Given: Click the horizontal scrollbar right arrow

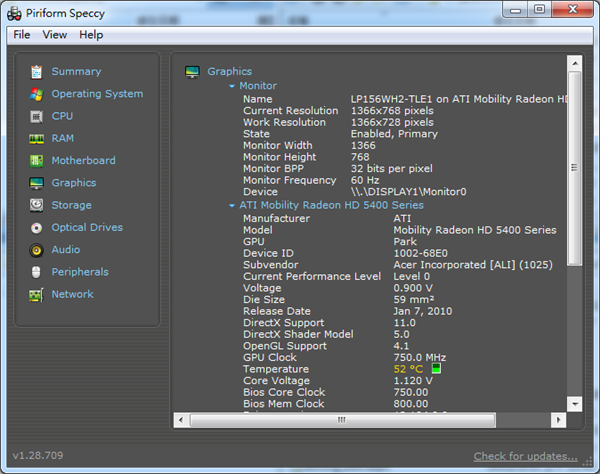Looking at the screenshot, I should (559, 420).
